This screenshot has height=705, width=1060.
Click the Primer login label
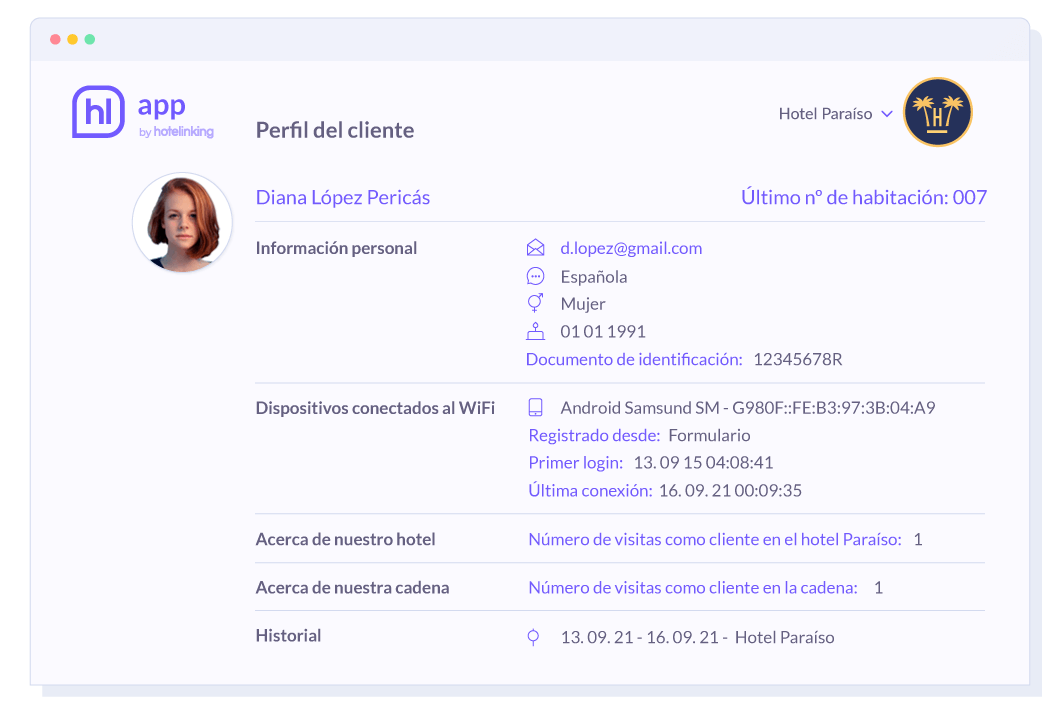576,462
